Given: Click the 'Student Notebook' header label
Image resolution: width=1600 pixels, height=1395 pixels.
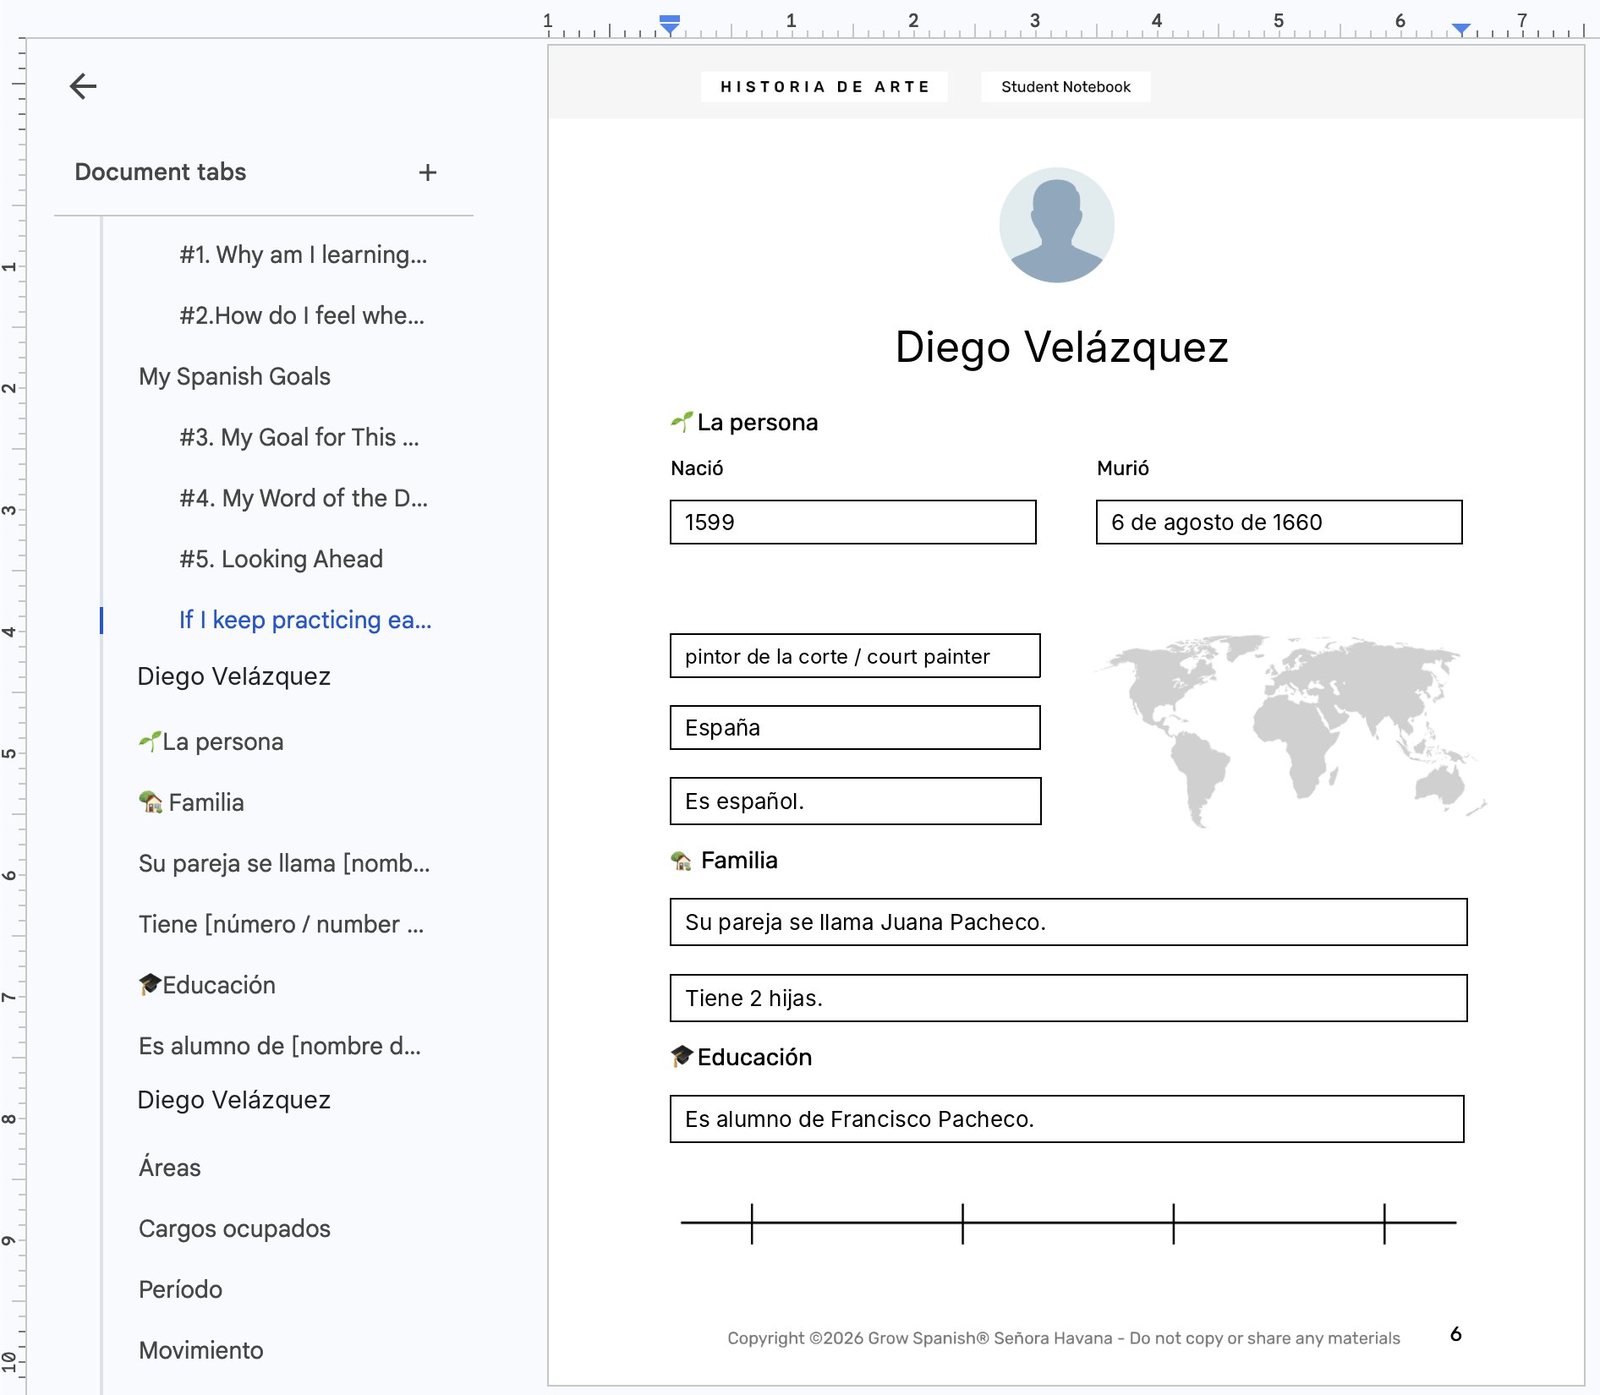Looking at the screenshot, I should (x=1066, y=87).
